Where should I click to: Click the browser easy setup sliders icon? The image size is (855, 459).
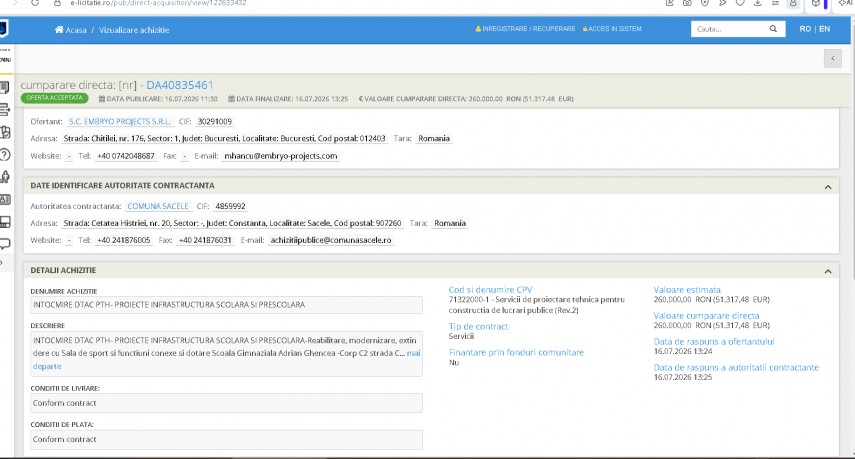[775, 3]
